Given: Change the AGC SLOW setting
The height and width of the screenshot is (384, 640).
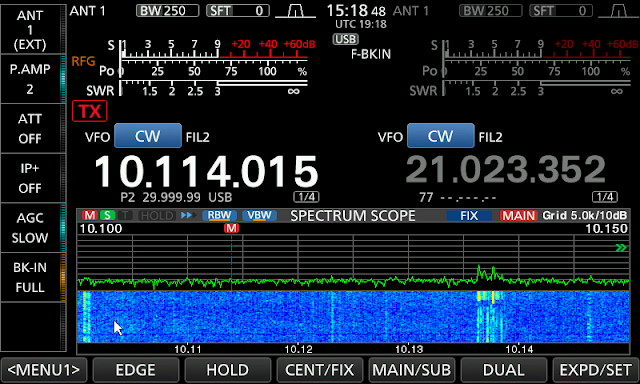Looking at the screenshot, I should (30, 228).
